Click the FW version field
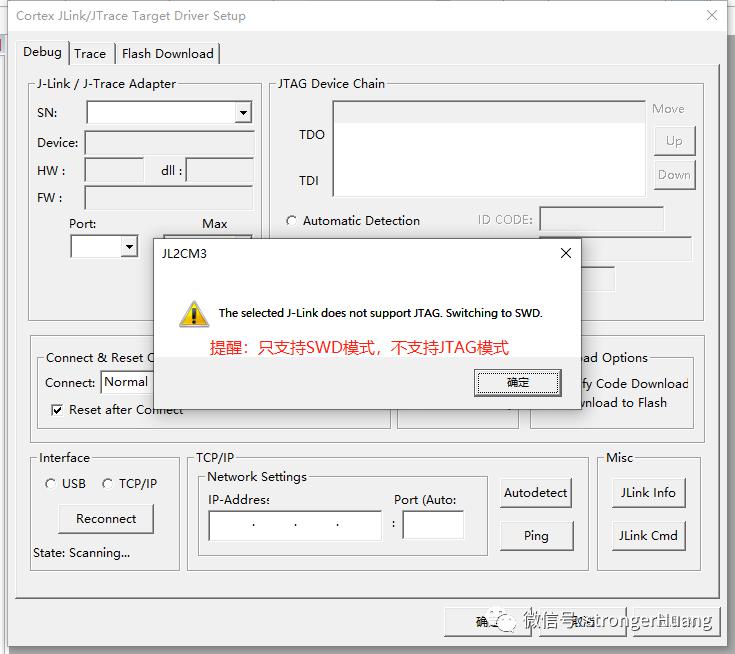This screenshot has width=735, height=654. 169,198
